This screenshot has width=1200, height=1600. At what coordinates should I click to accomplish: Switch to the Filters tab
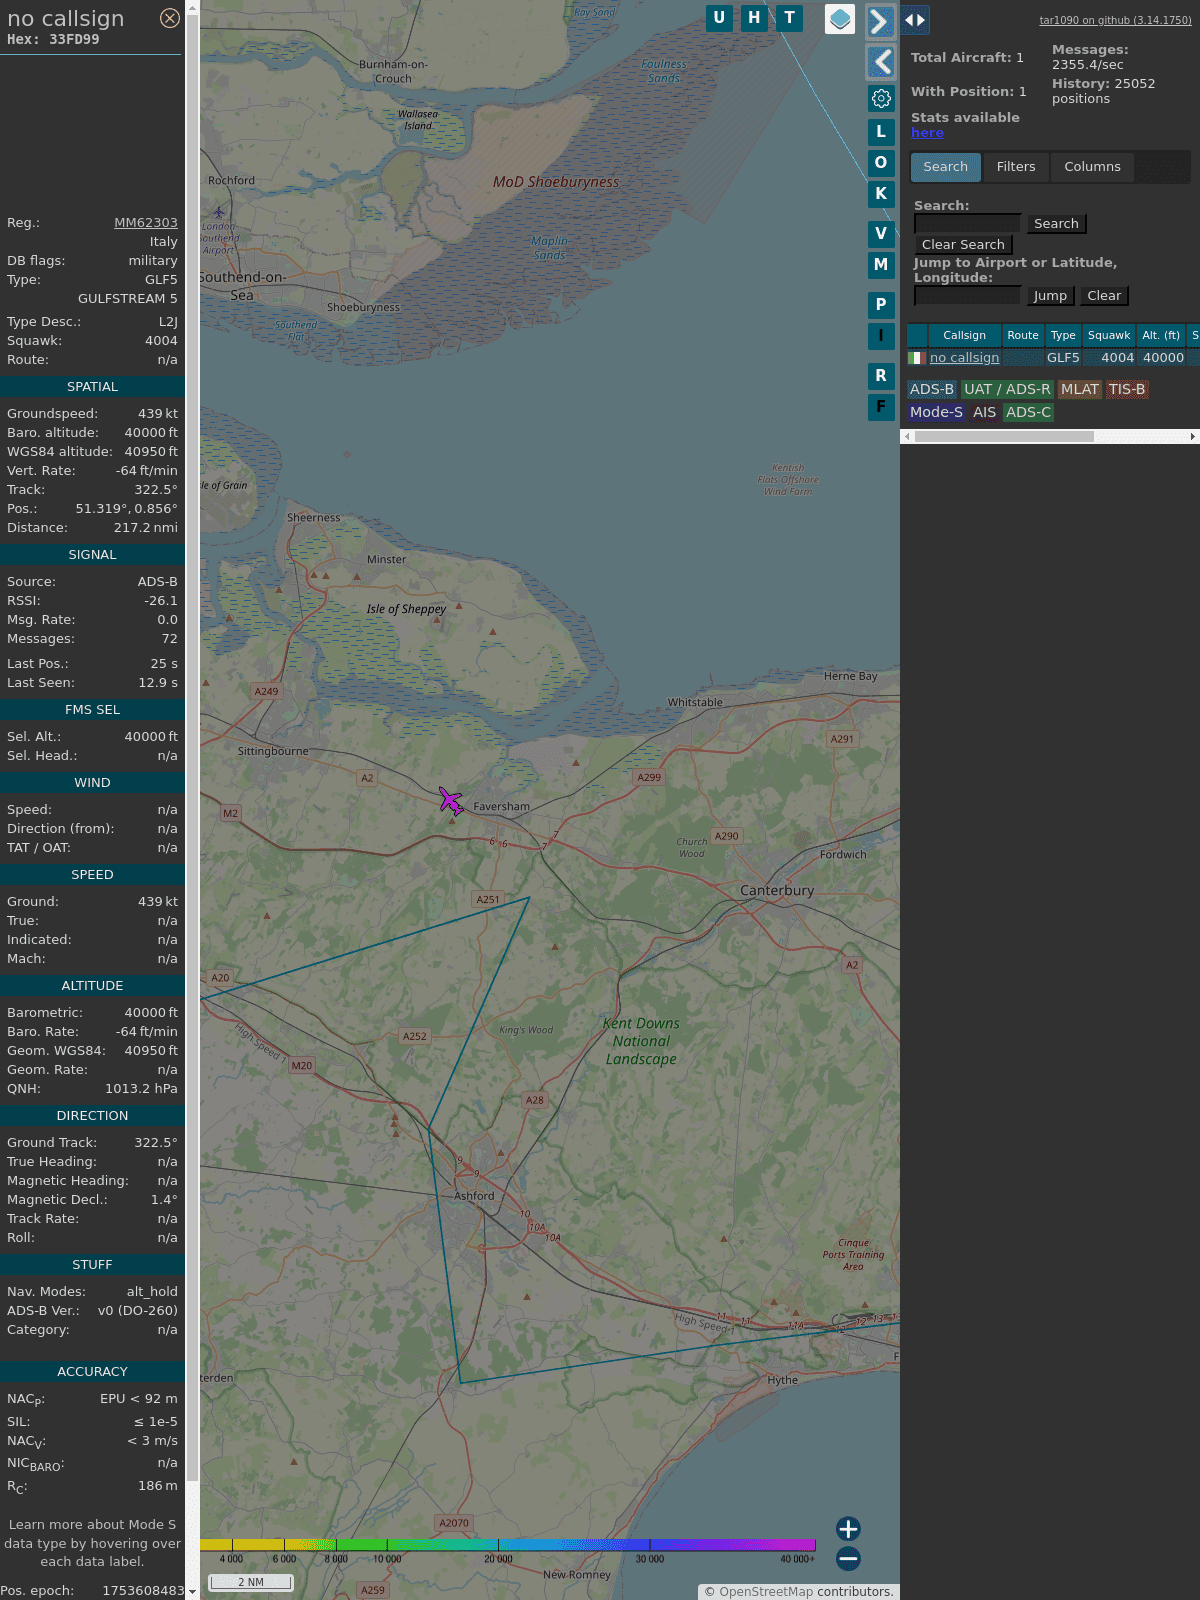pyautogui.click(x=1016, y=167)
